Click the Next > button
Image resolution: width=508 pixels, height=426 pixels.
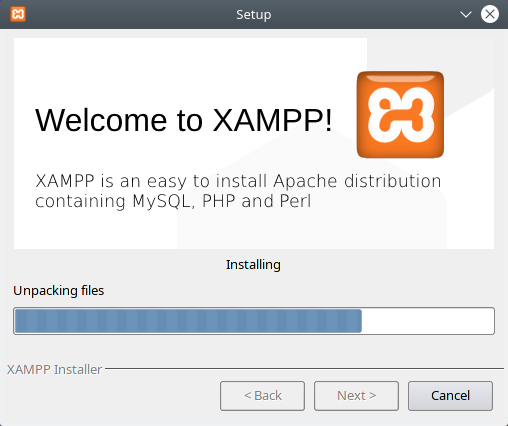356,396
